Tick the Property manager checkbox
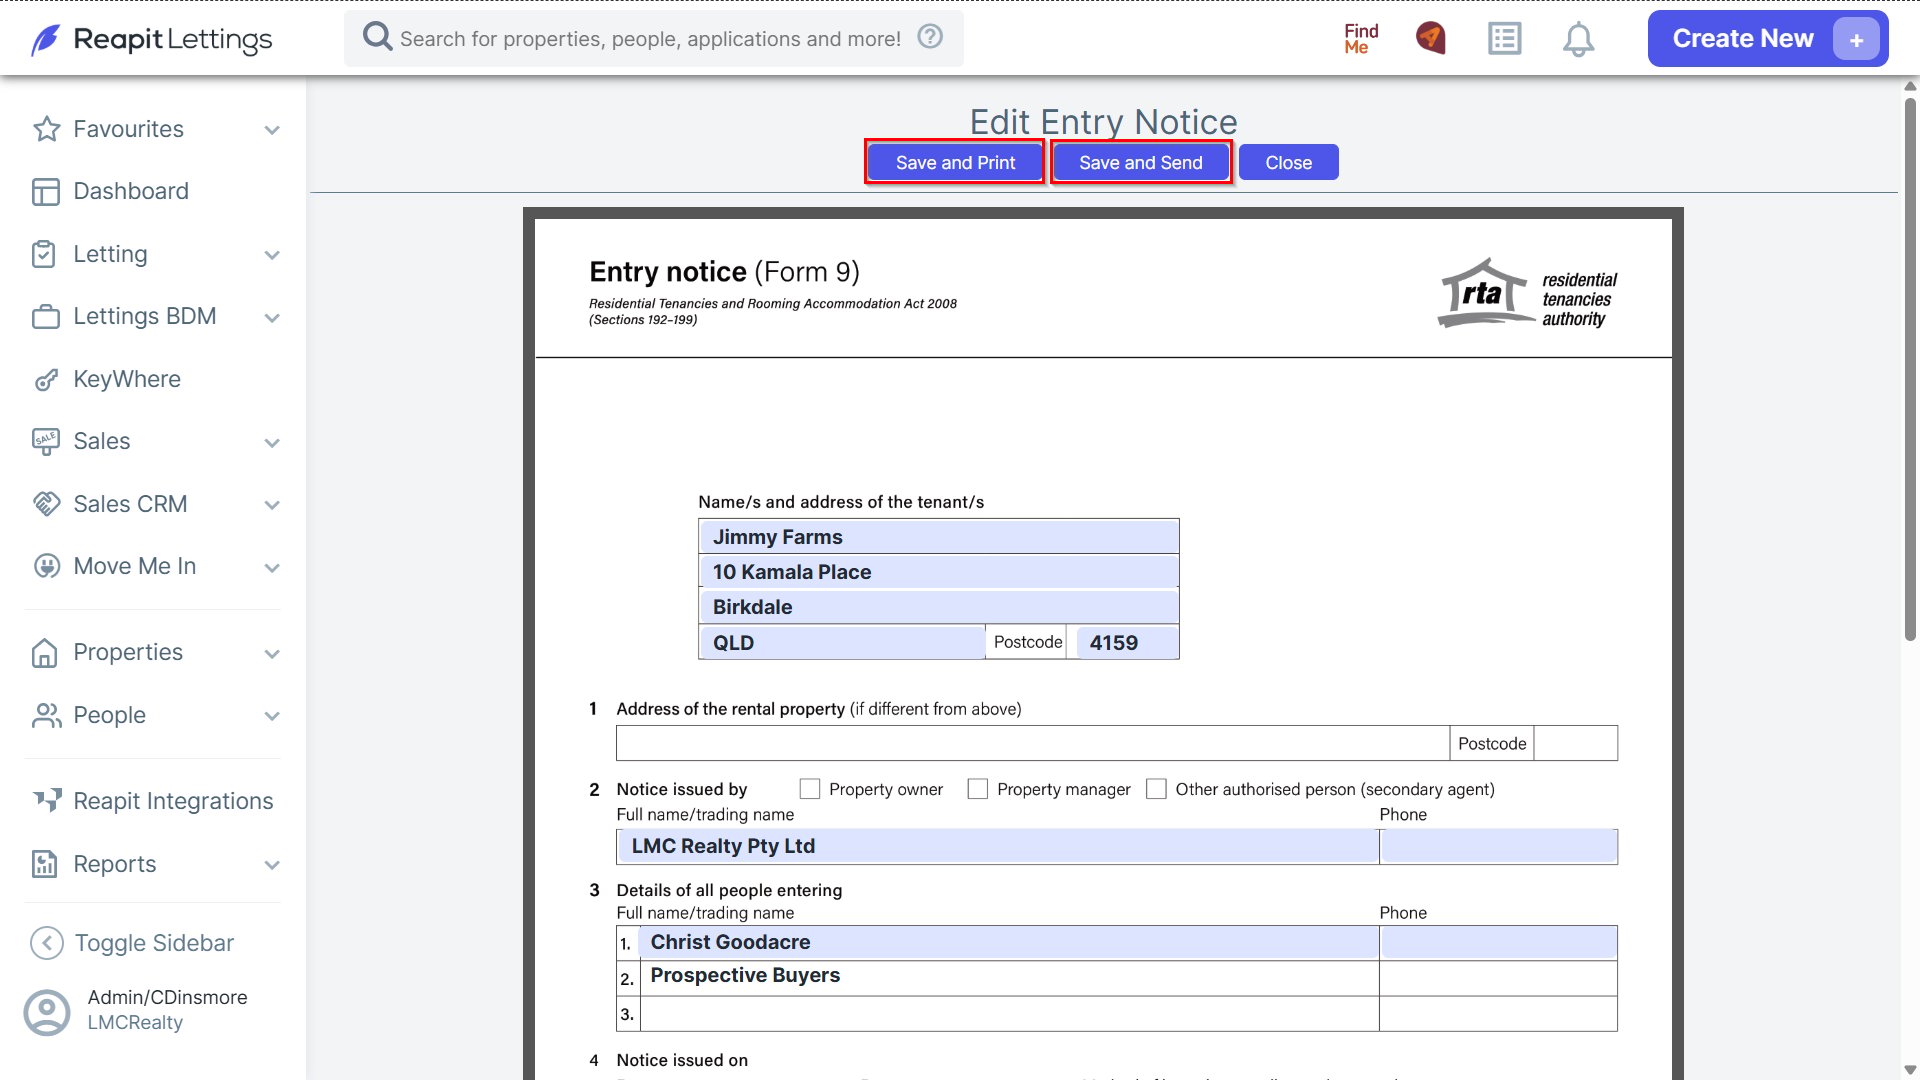 tap(978, 789)
